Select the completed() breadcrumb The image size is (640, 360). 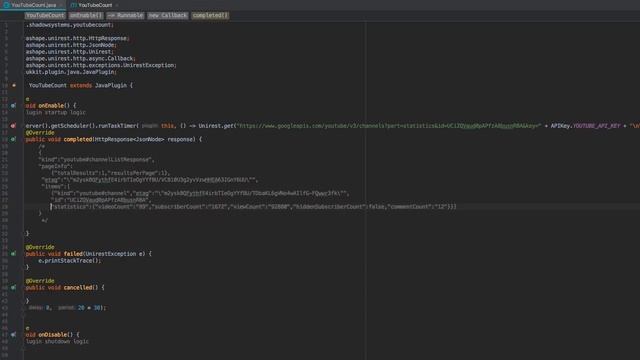210,16
